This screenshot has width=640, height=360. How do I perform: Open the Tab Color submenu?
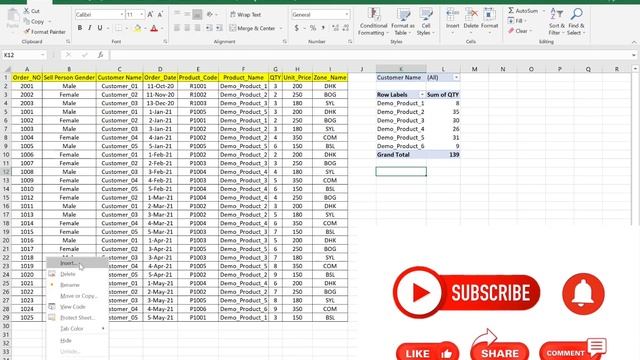click(78, 329)
